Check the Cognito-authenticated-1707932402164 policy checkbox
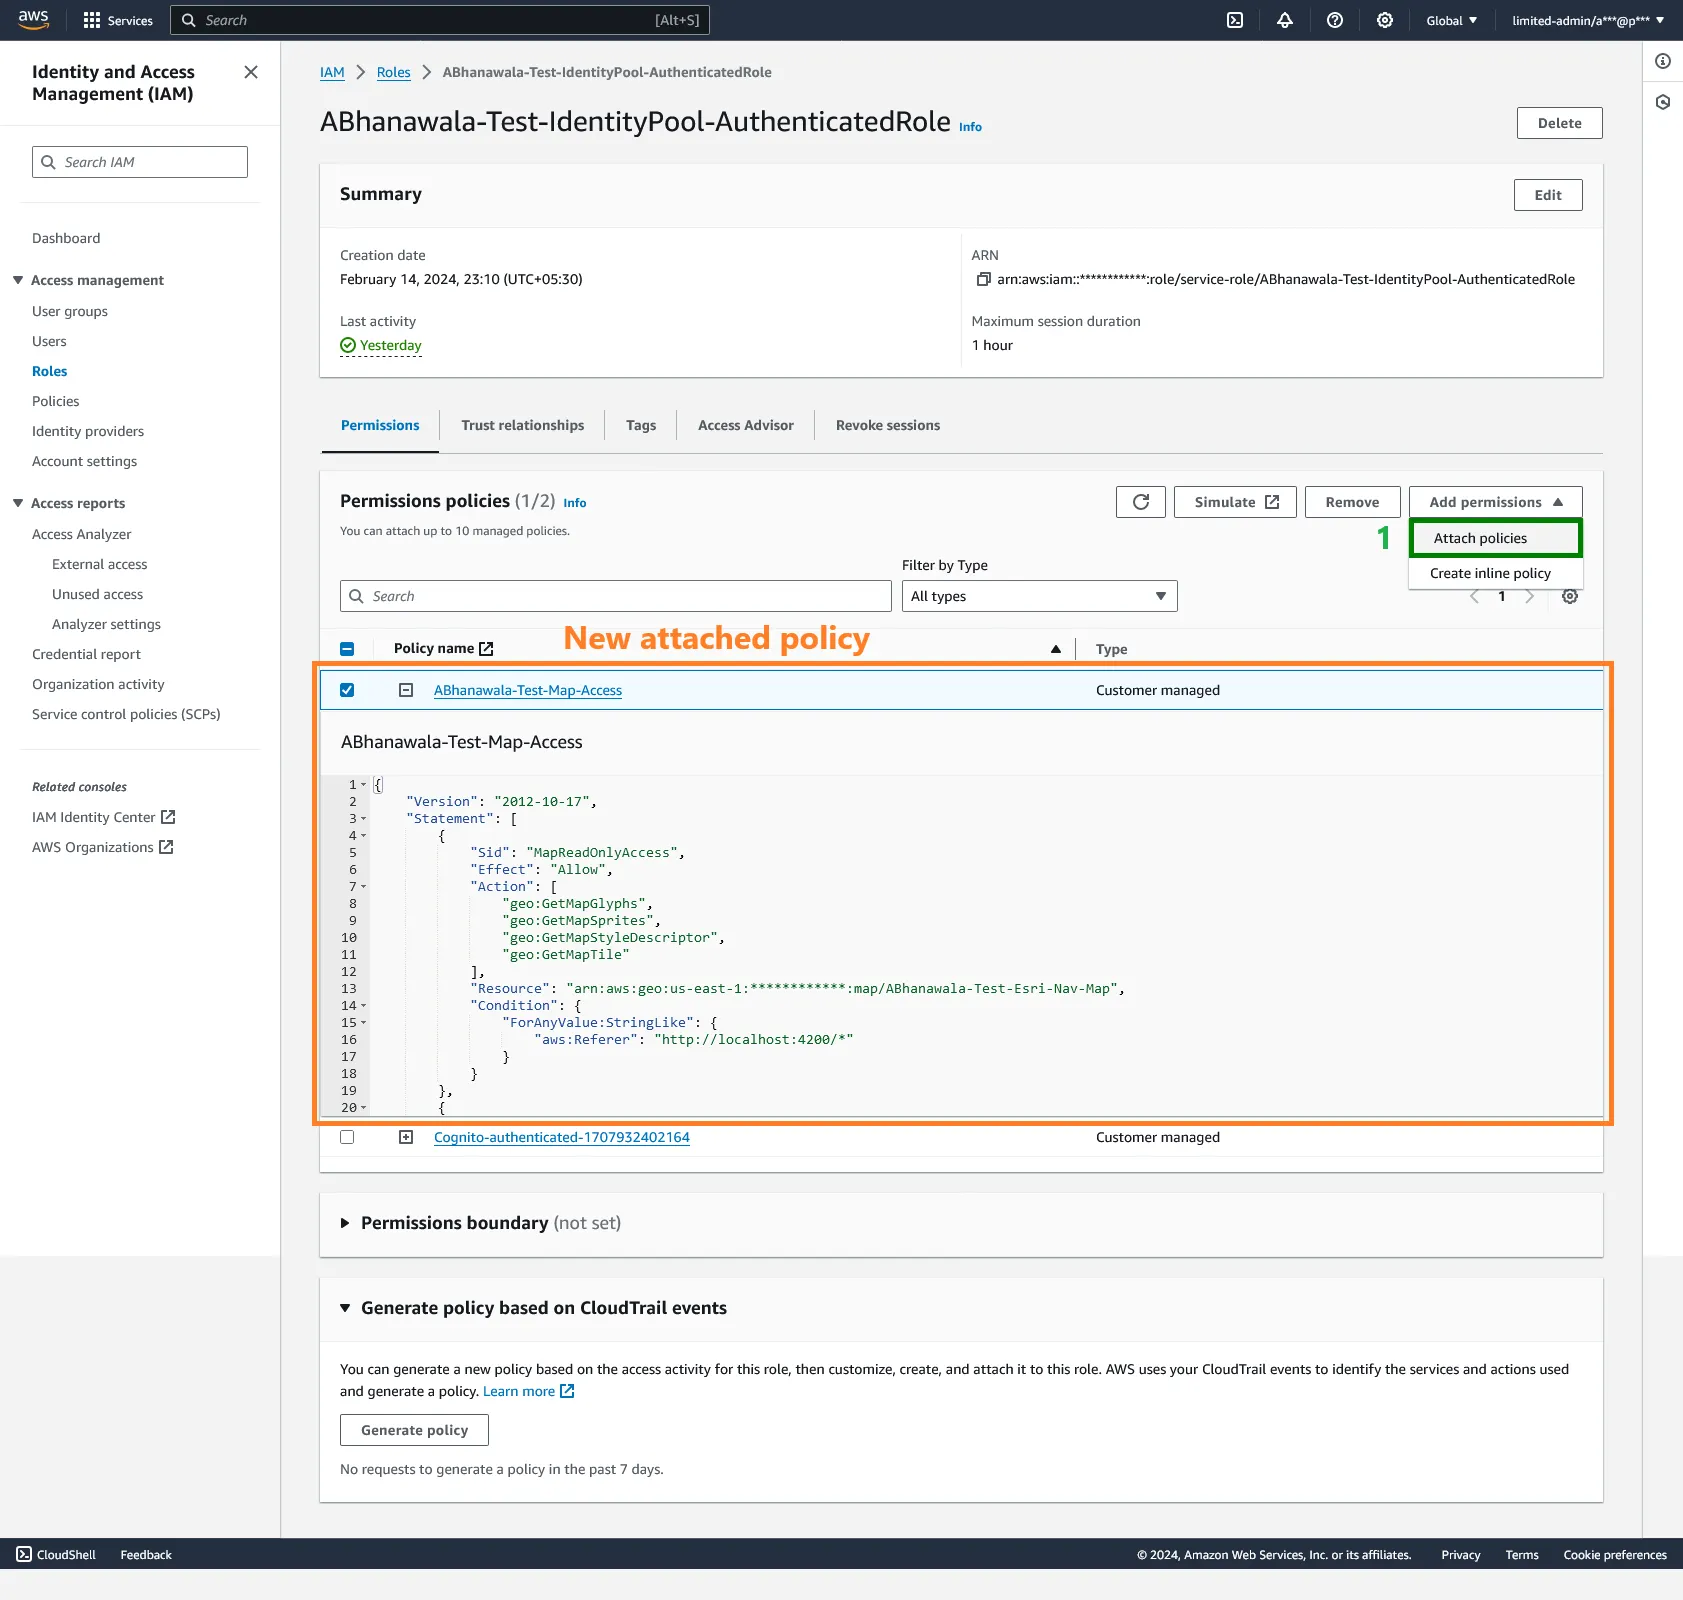1683x1600 pixels. pos(347,1137)
